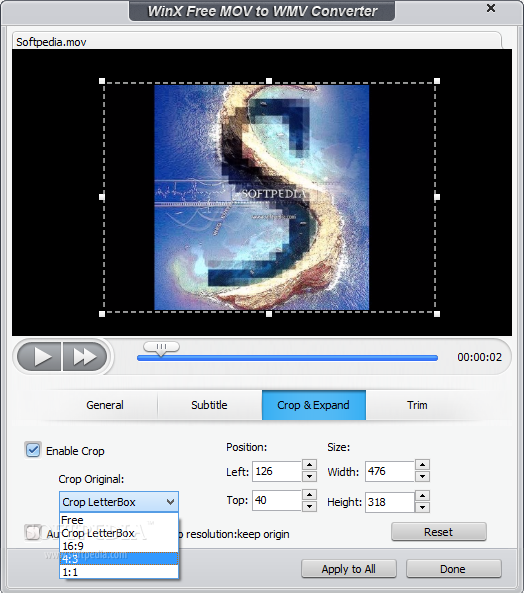
Task: Click the bottom-center crop handle
Action: [x=269, y=314]
